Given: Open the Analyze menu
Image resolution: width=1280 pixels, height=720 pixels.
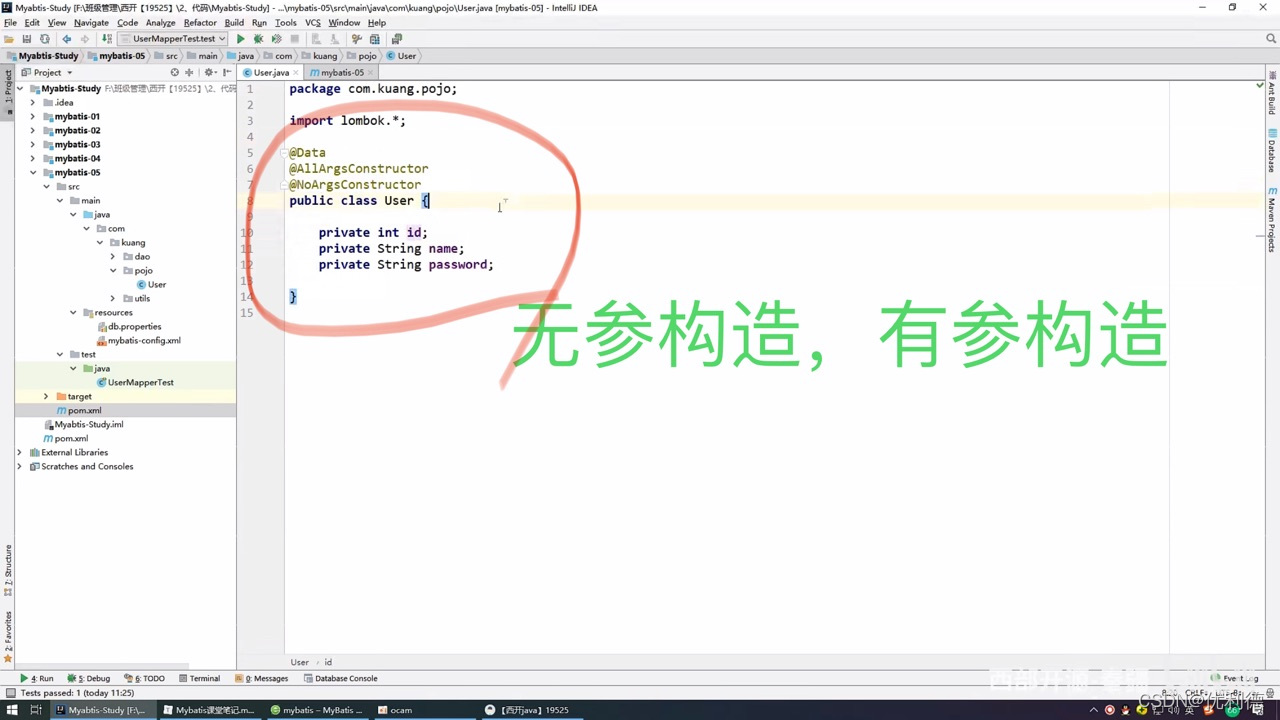Looking at the screenshot, I should click(160, 22).
